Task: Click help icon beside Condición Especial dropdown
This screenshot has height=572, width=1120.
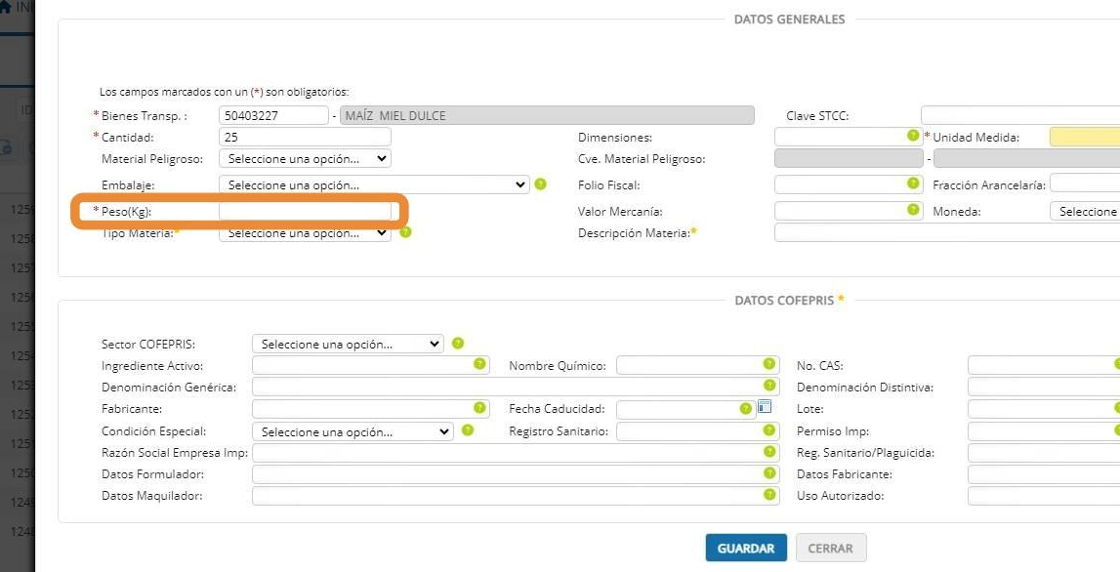Action: click(x=468, y=431)
